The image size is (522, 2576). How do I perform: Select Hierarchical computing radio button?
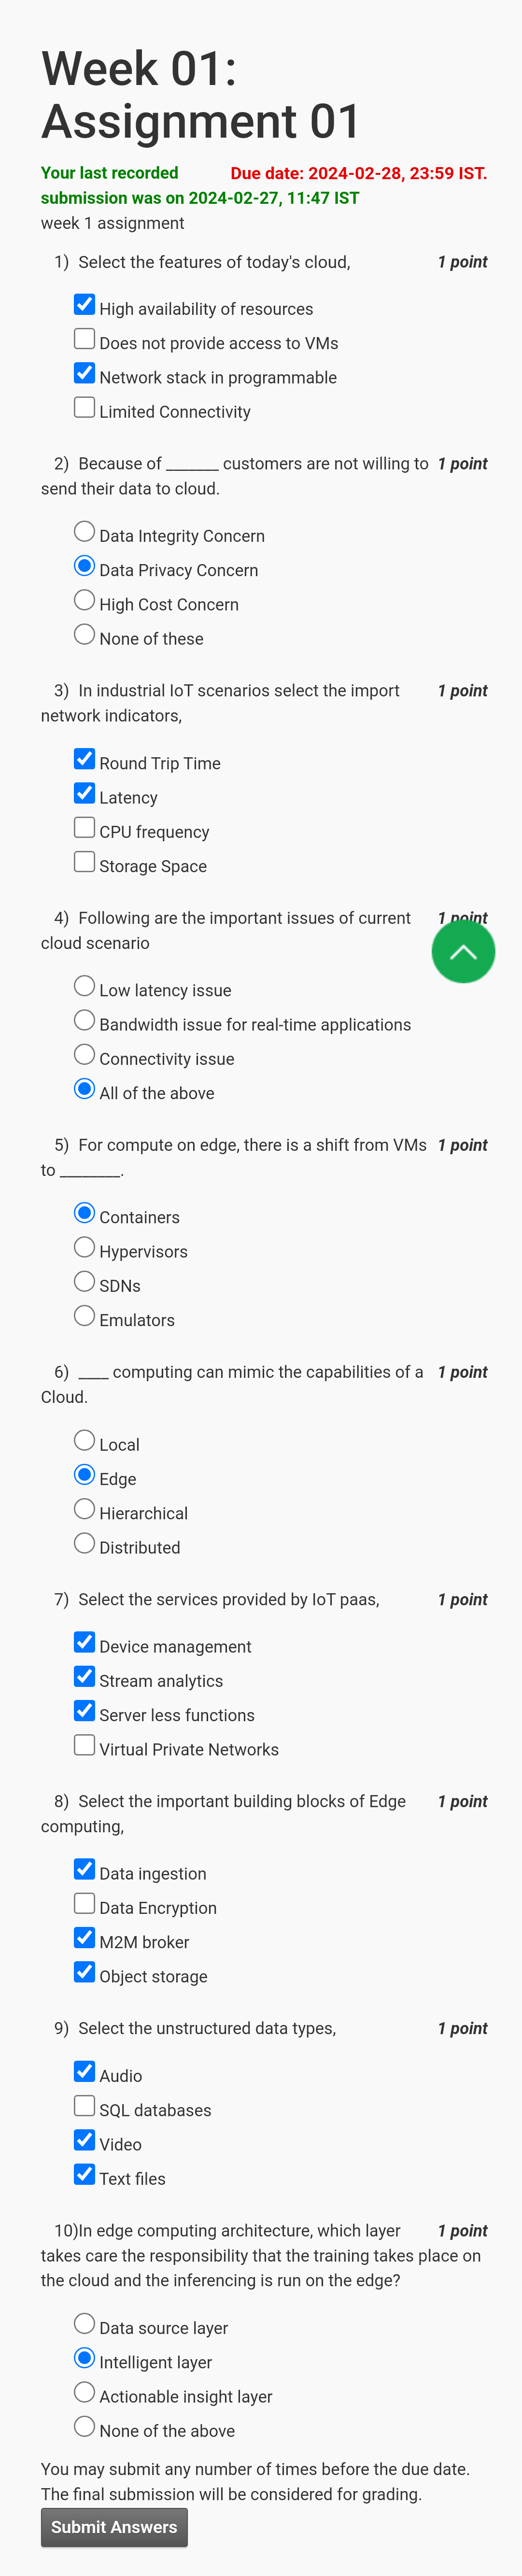point(85,1509)
